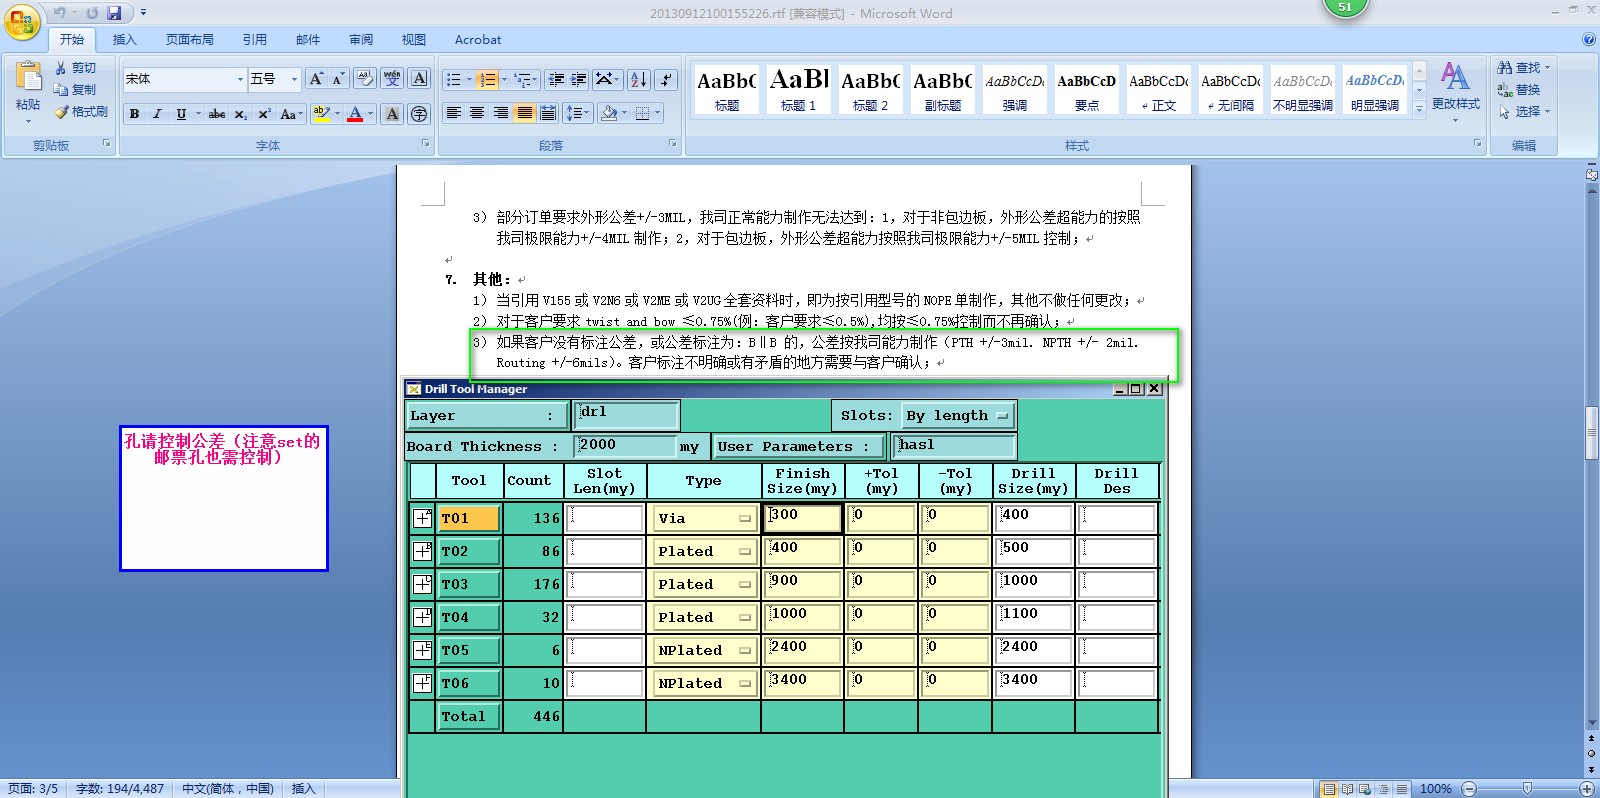Viewport: 1600px width, 798px height.
Task: Click the Enclosed Characters (字) icon
Action: click(x=419, y=114)
